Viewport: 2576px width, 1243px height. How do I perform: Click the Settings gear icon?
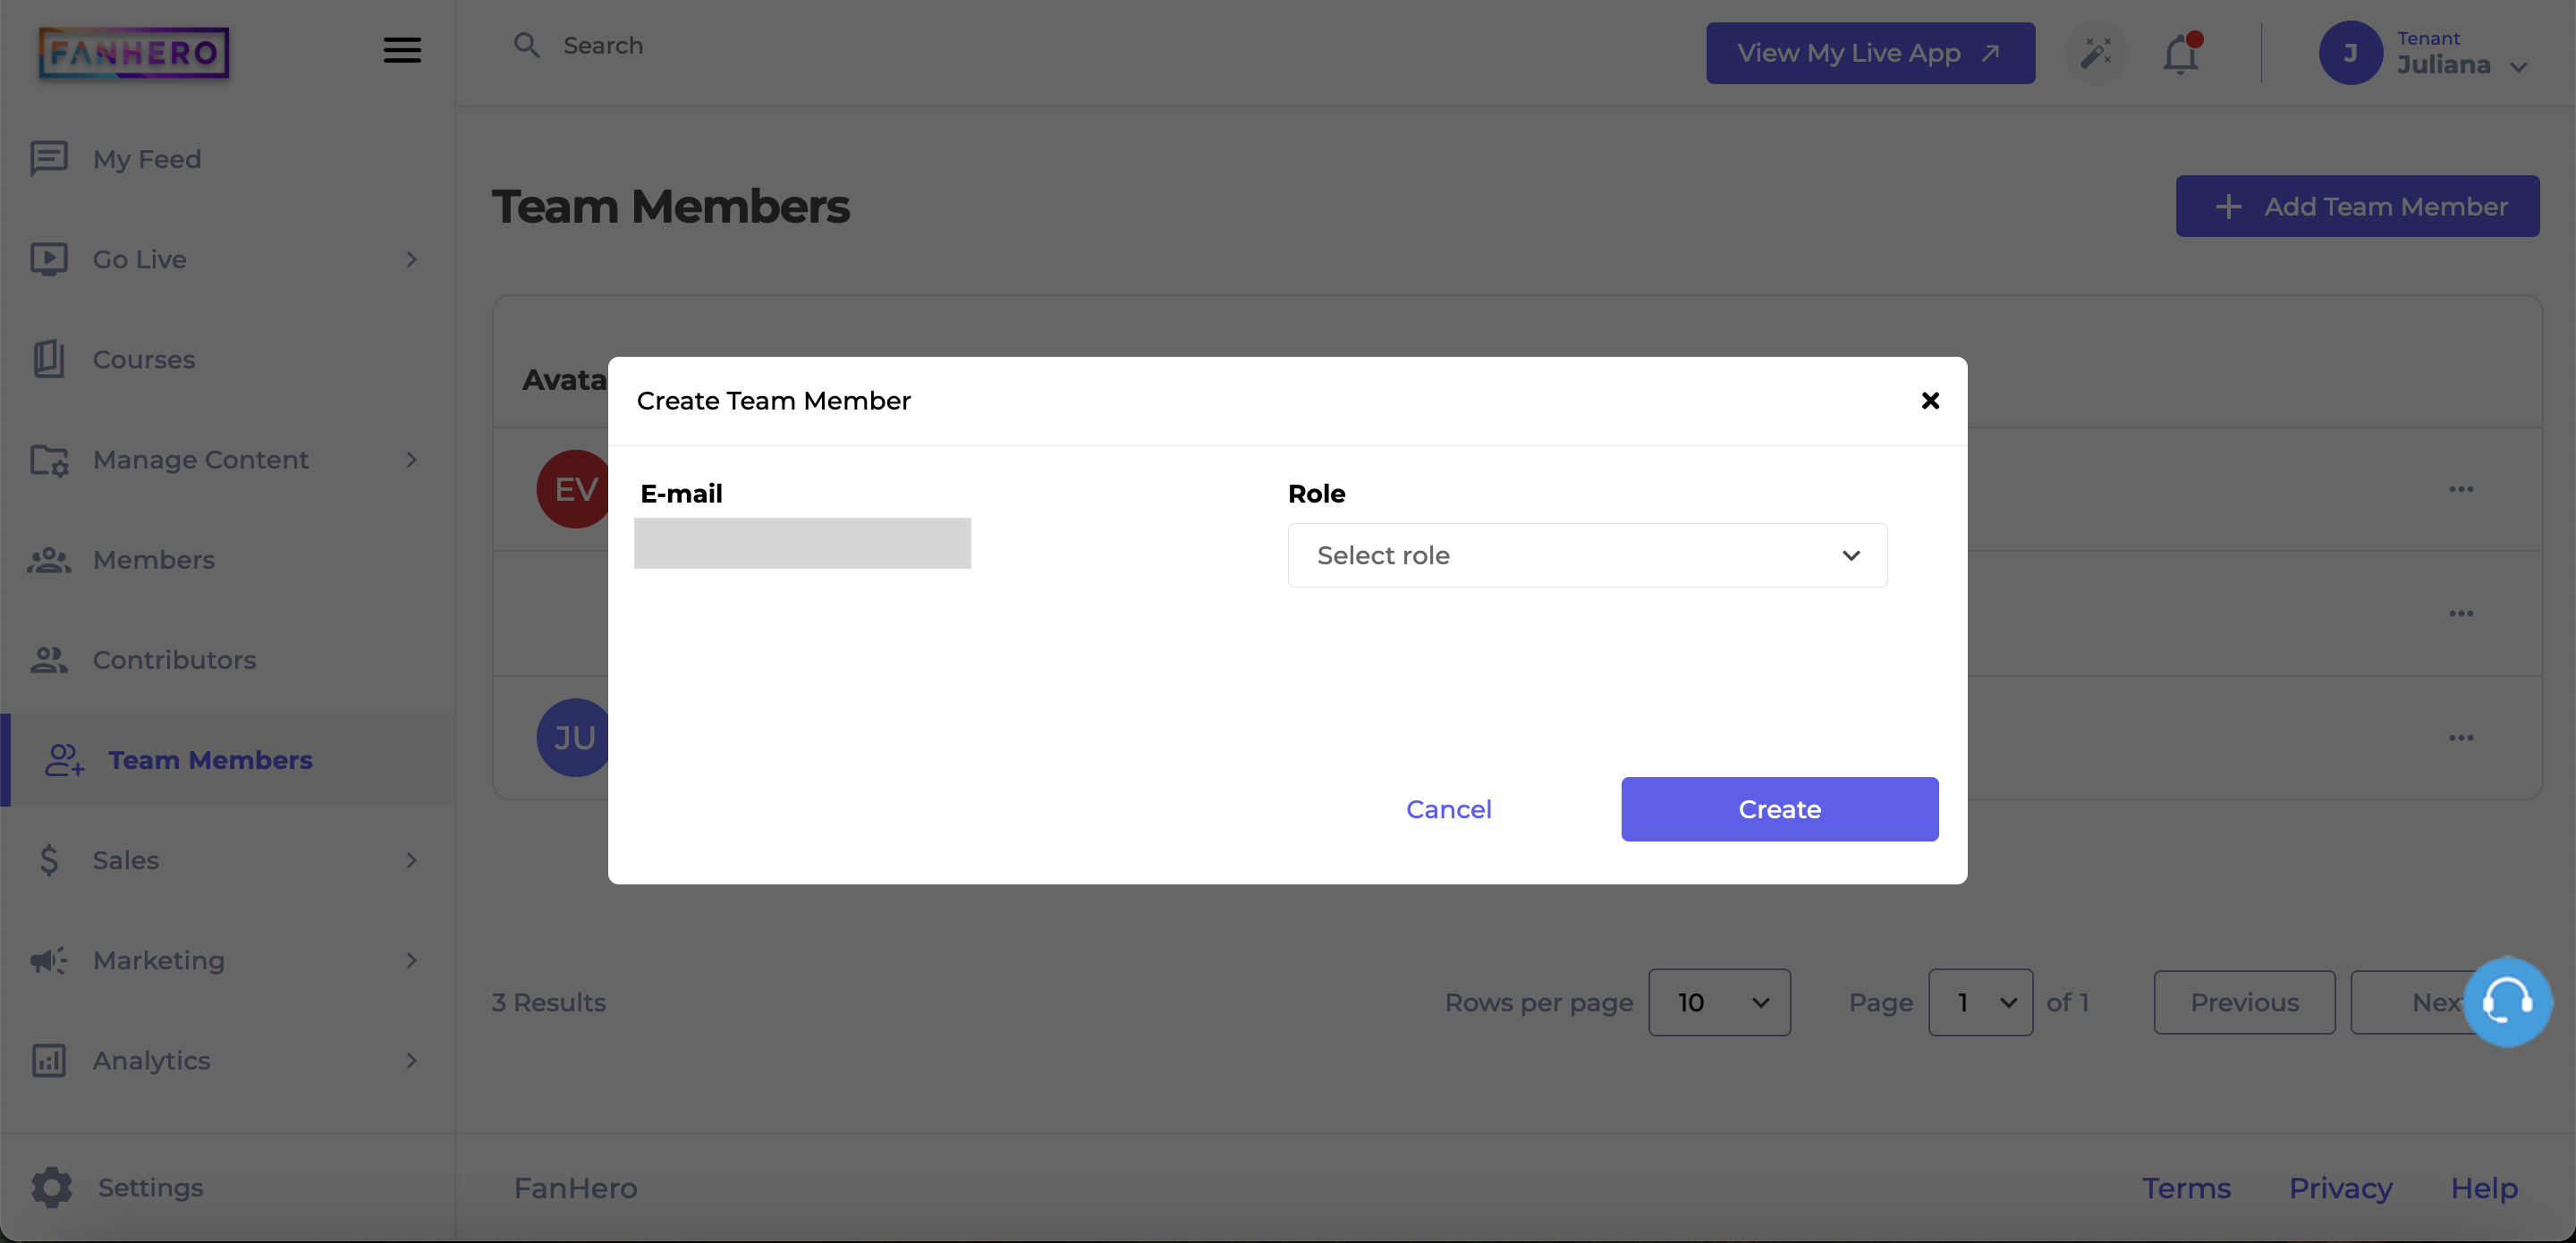[x=52, y=1187]
